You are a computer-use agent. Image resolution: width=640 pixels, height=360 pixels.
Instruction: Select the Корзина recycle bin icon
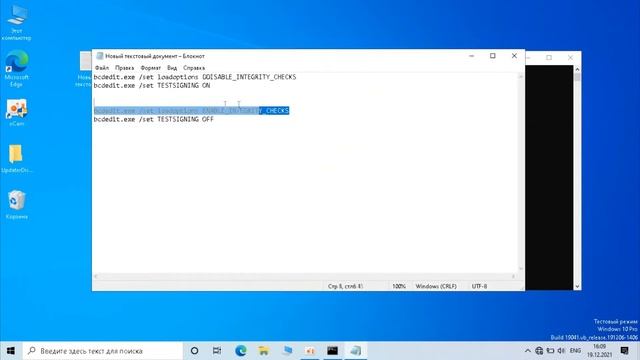16,204
